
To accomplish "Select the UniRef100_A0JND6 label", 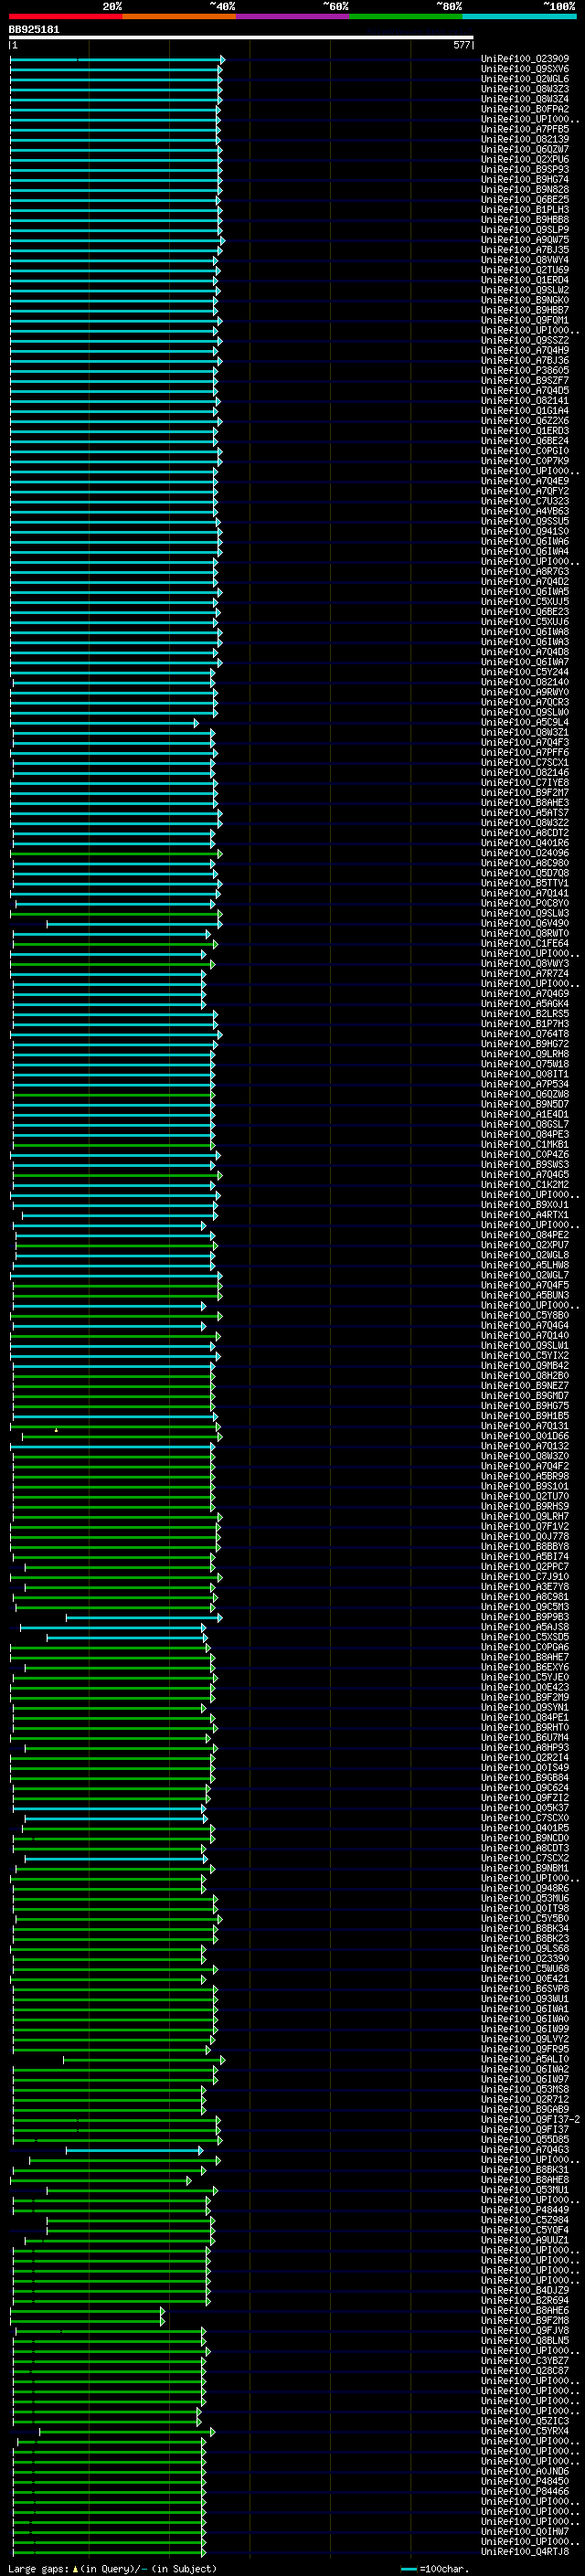I will pyautogui.click(x=525, y=2471).
